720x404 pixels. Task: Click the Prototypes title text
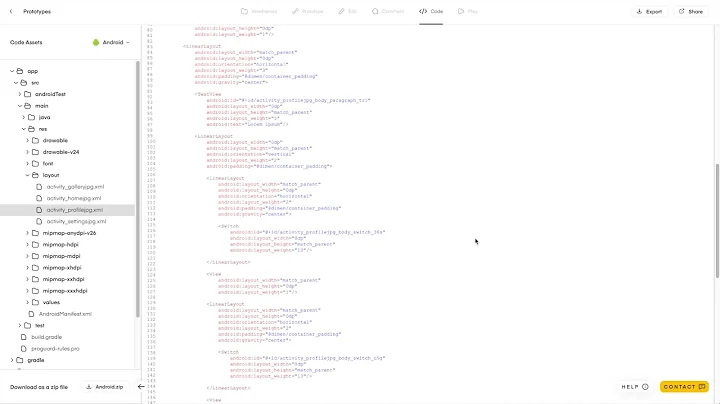point(37,11)
